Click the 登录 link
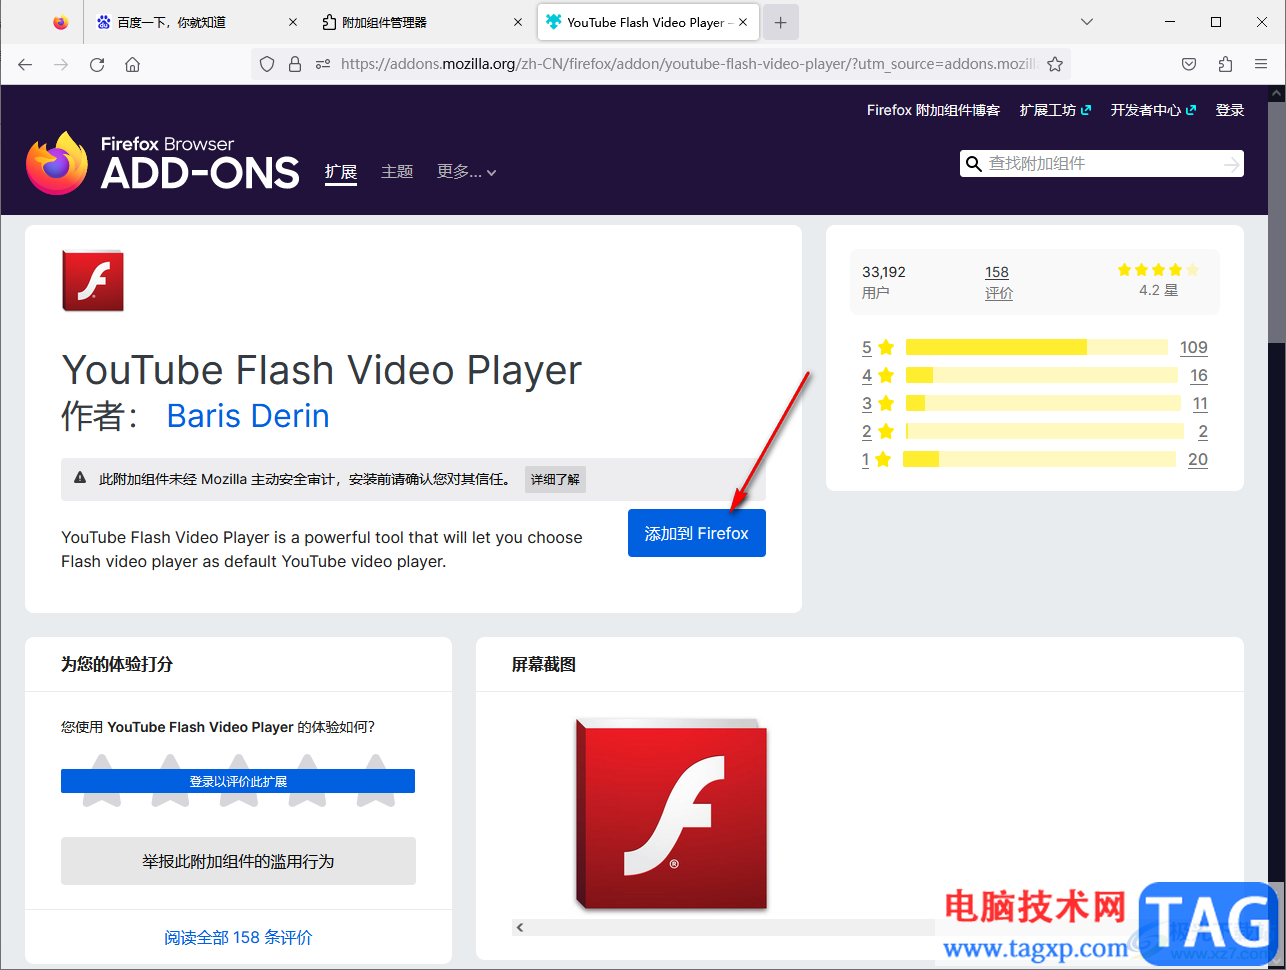 click(1230, 110)
